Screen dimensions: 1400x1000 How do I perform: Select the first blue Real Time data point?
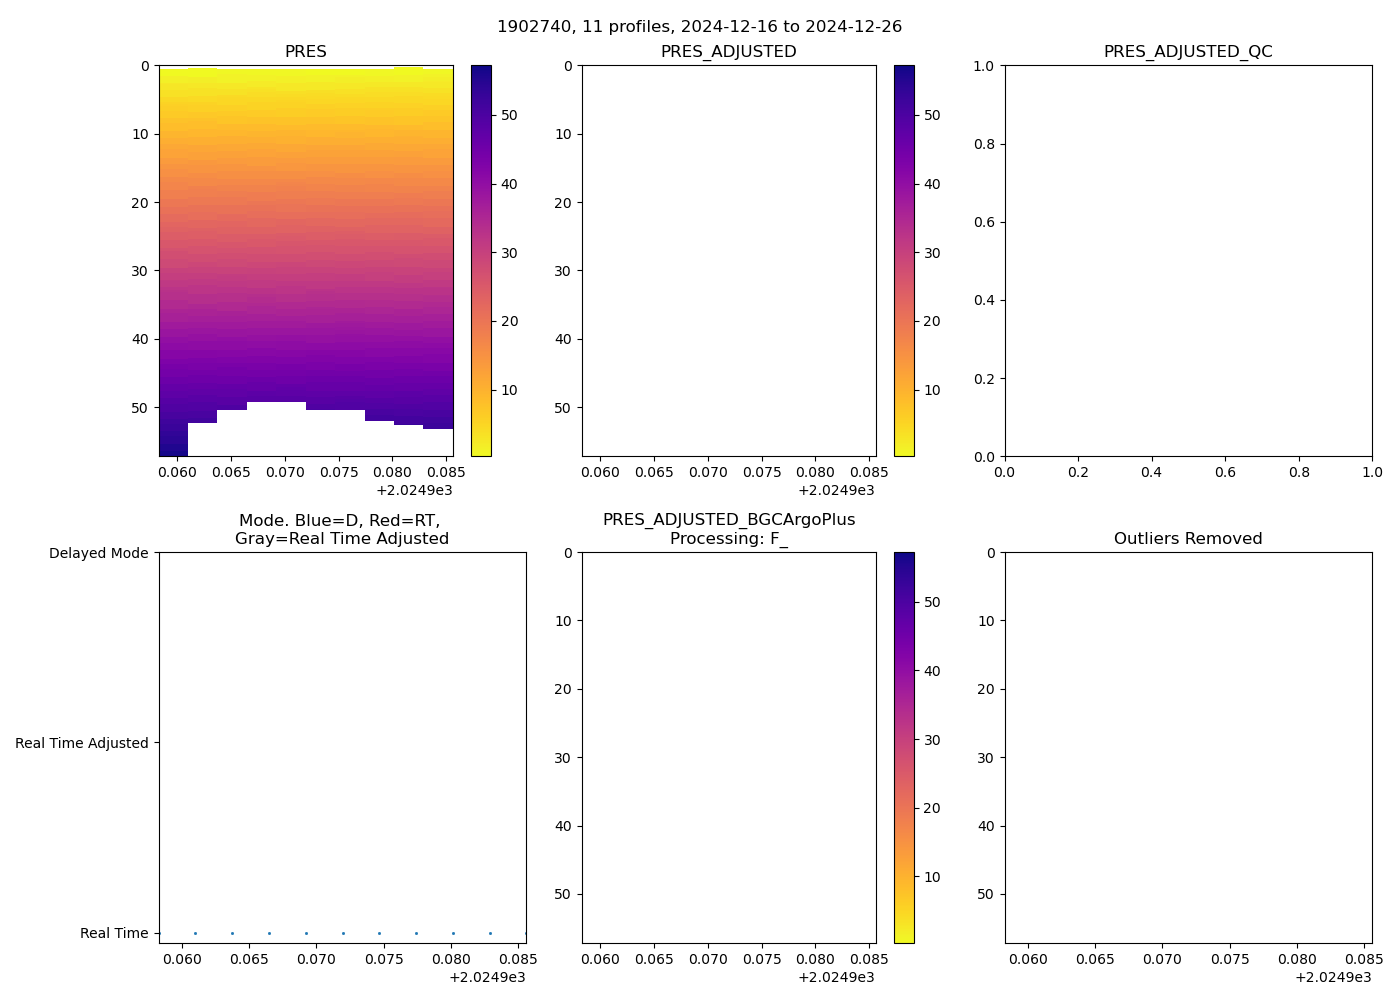pos(195,933)
